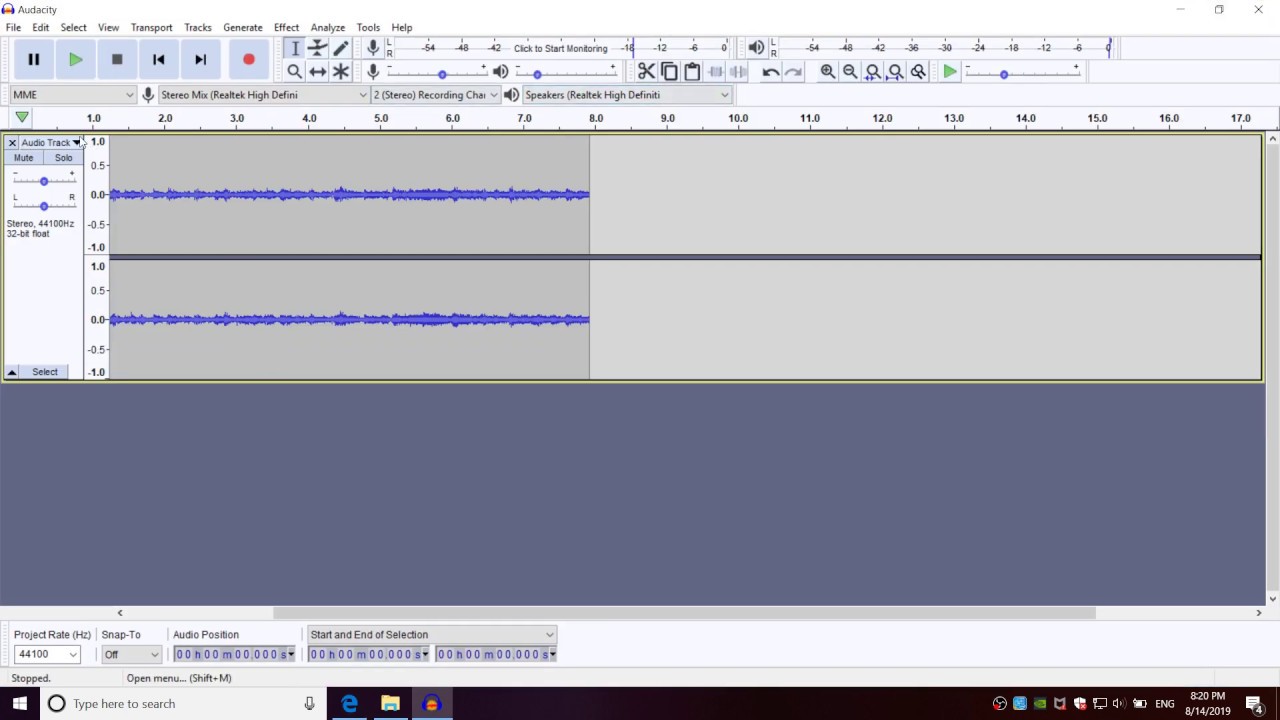Click the Undo arrow icon

[770, 71]
